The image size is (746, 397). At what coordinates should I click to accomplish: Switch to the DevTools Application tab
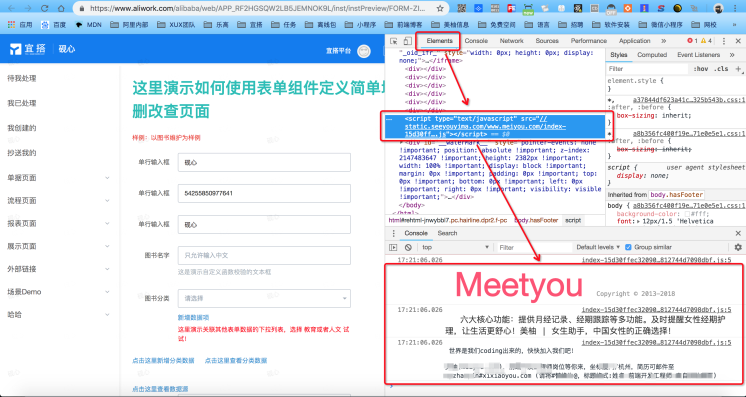(x=634, y=41)
